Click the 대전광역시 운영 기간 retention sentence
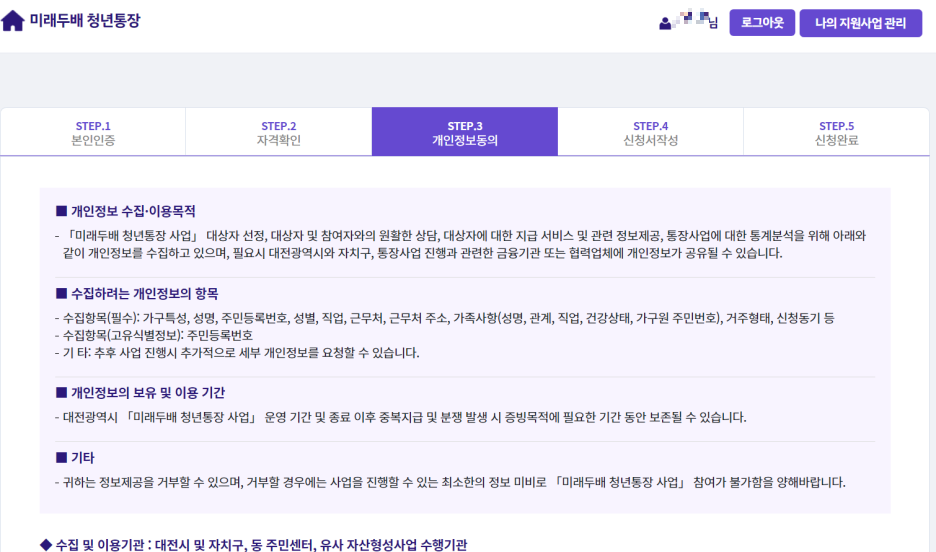The width and height of the screenshot is (936, 552). 401,417
